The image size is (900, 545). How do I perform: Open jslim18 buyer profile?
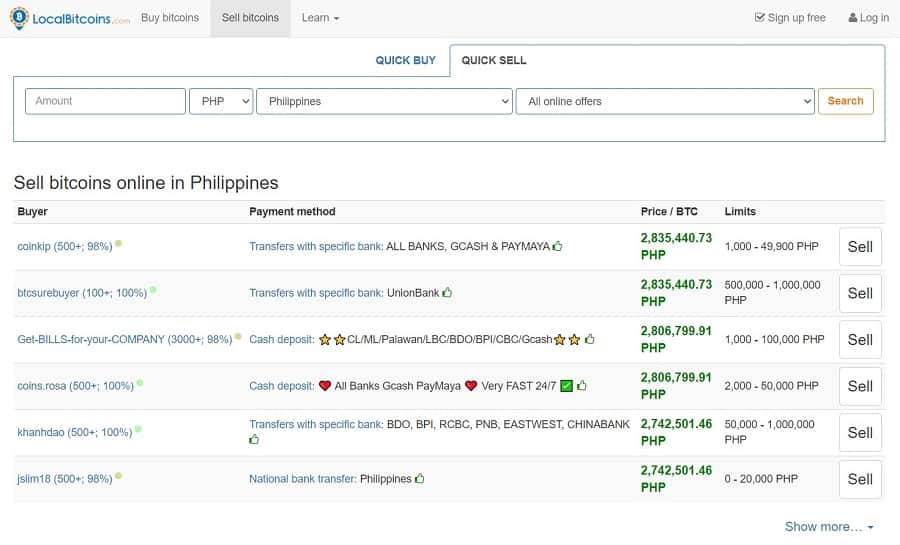[65, 479]
